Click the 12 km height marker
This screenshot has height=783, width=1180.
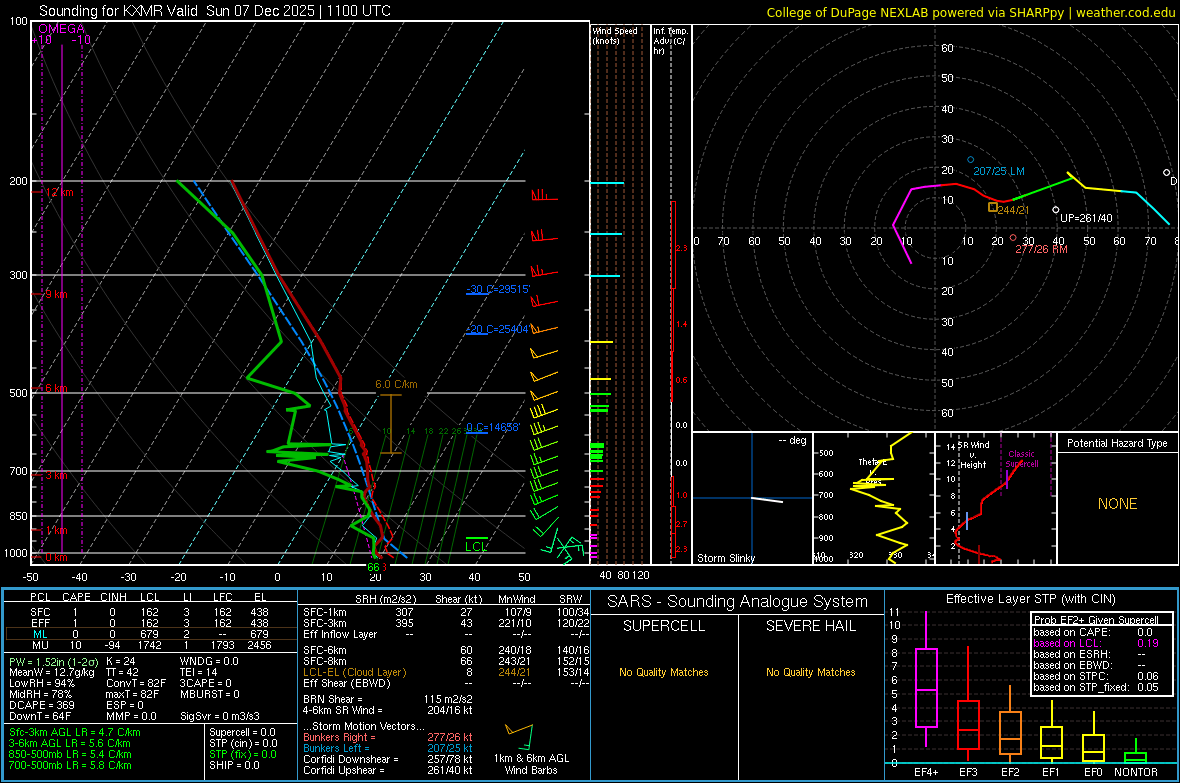[x=60, y=192]
